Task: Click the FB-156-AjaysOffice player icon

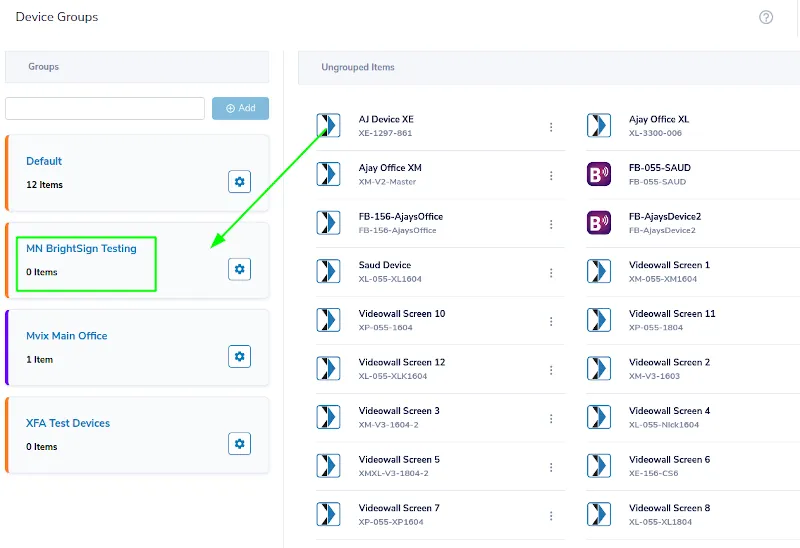Action: 328,222
